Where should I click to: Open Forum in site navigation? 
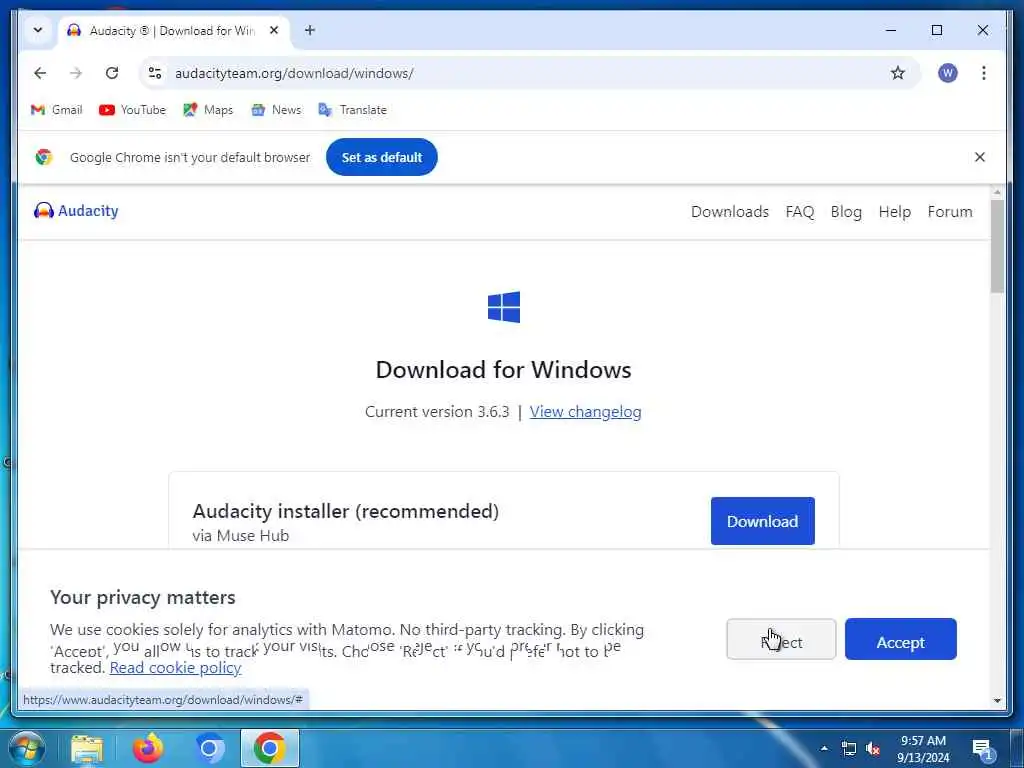point(950,212)
